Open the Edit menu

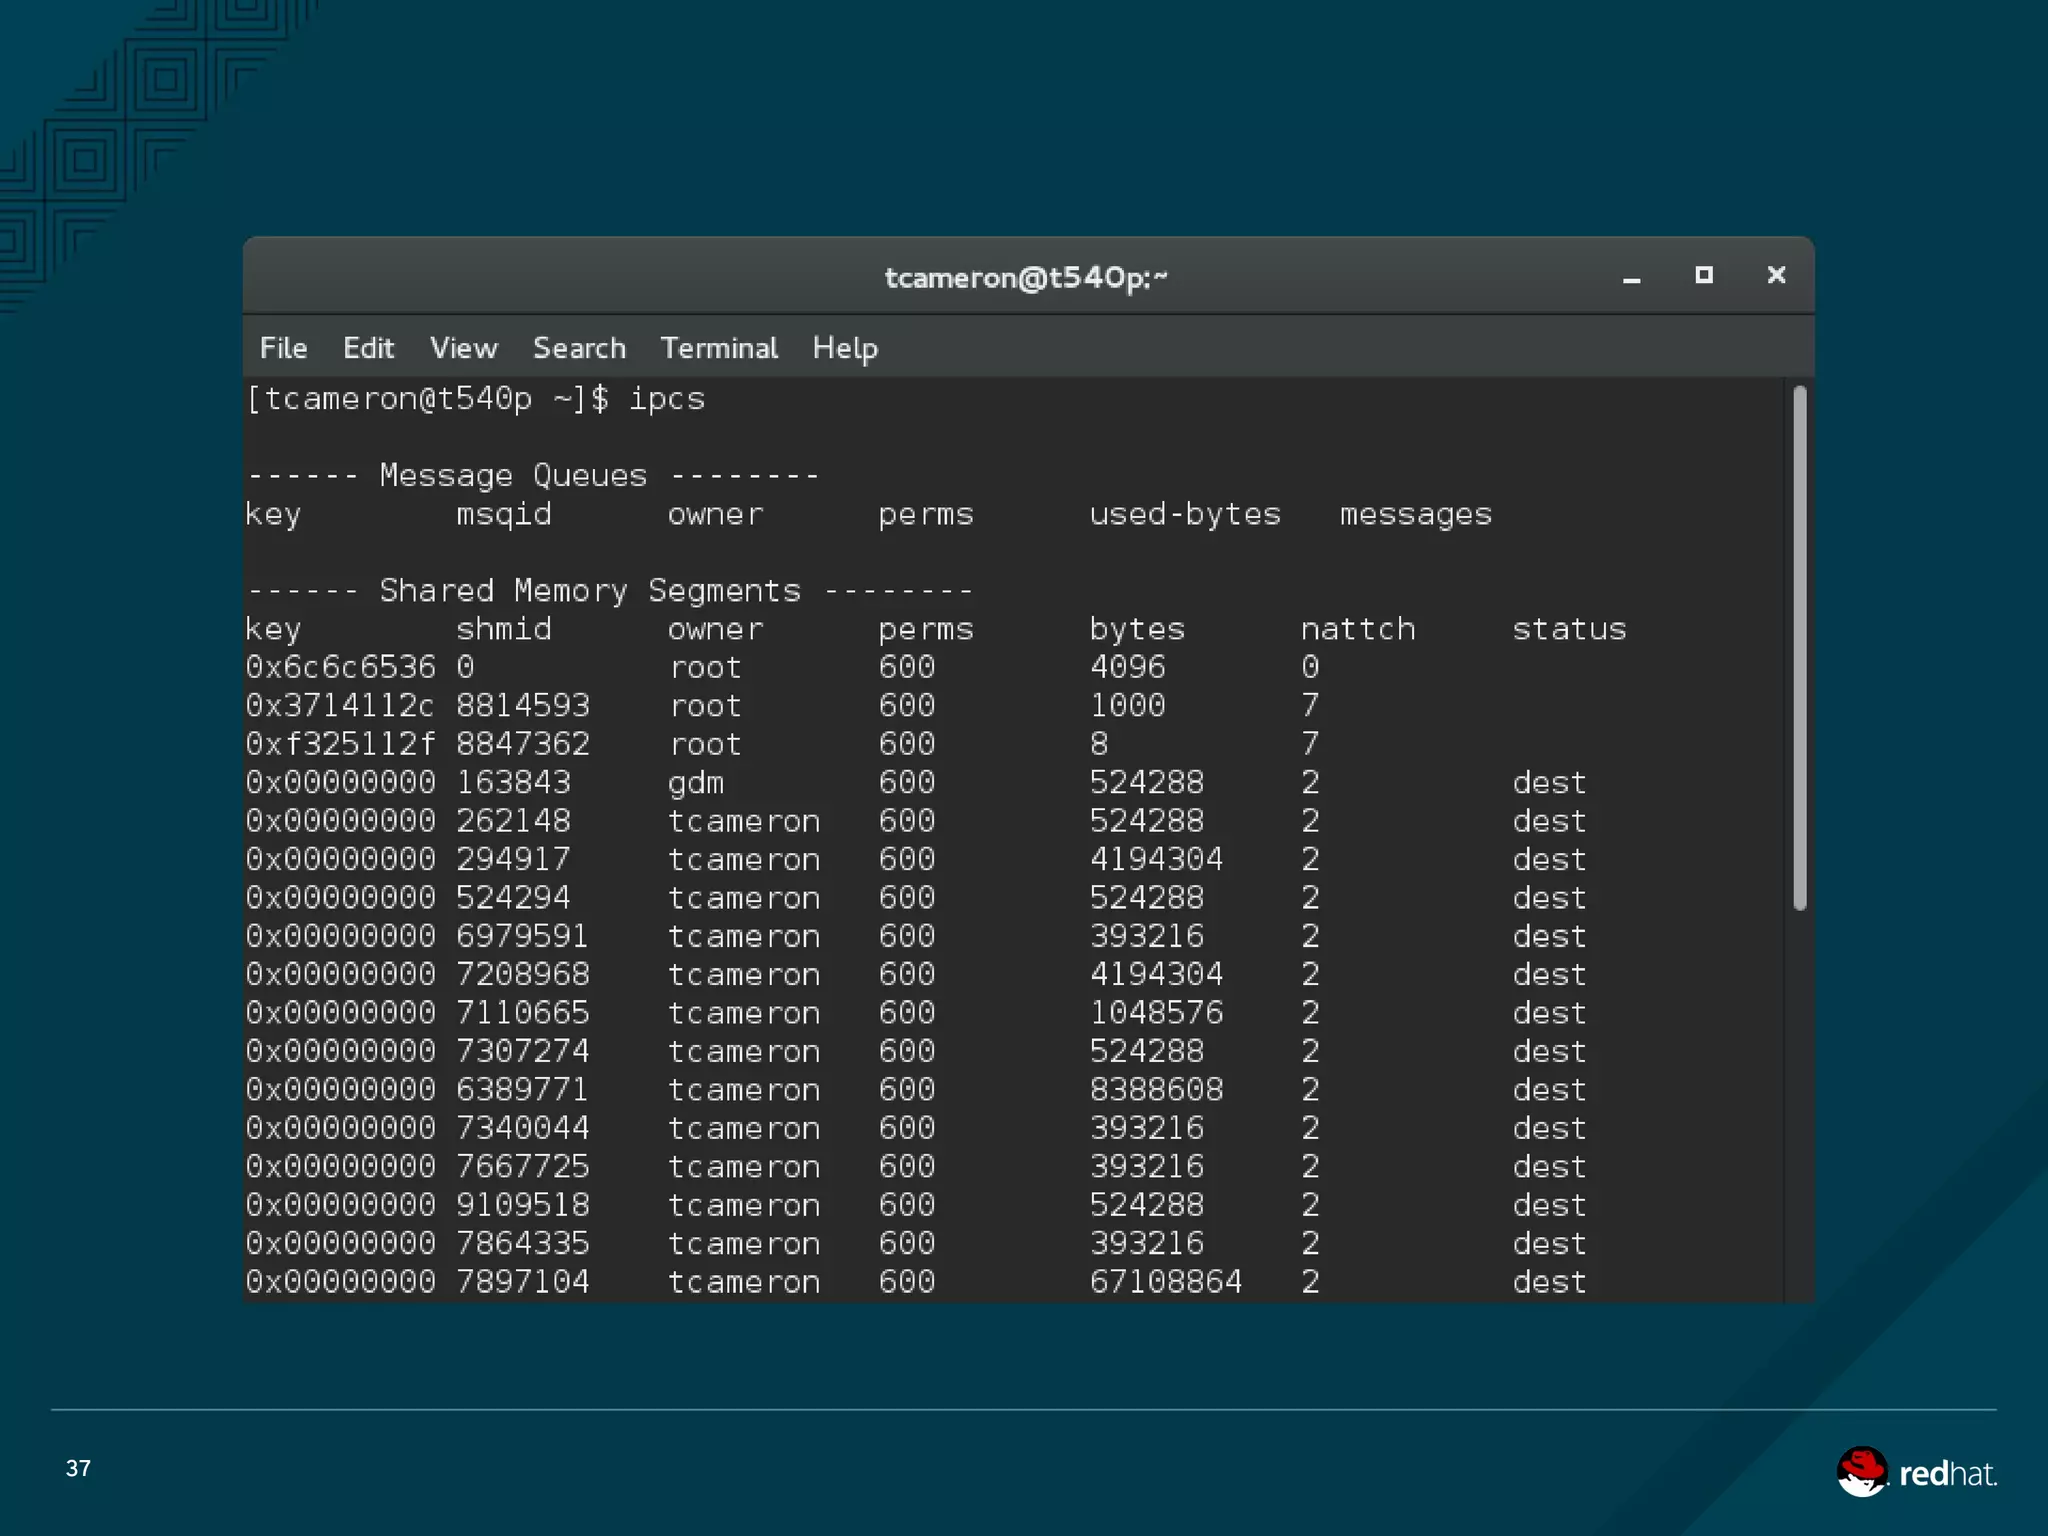point(368,348)
